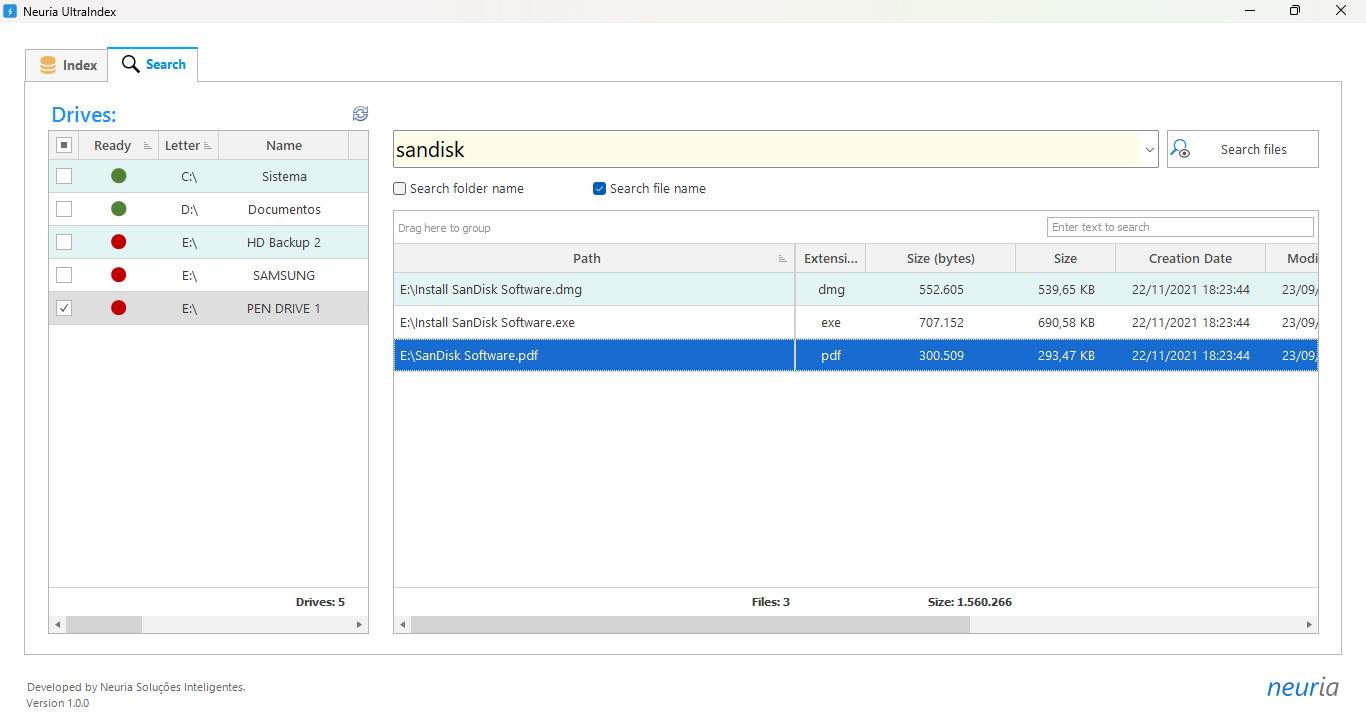Enable the Search folder name checkbox

[x=399, y=188]
